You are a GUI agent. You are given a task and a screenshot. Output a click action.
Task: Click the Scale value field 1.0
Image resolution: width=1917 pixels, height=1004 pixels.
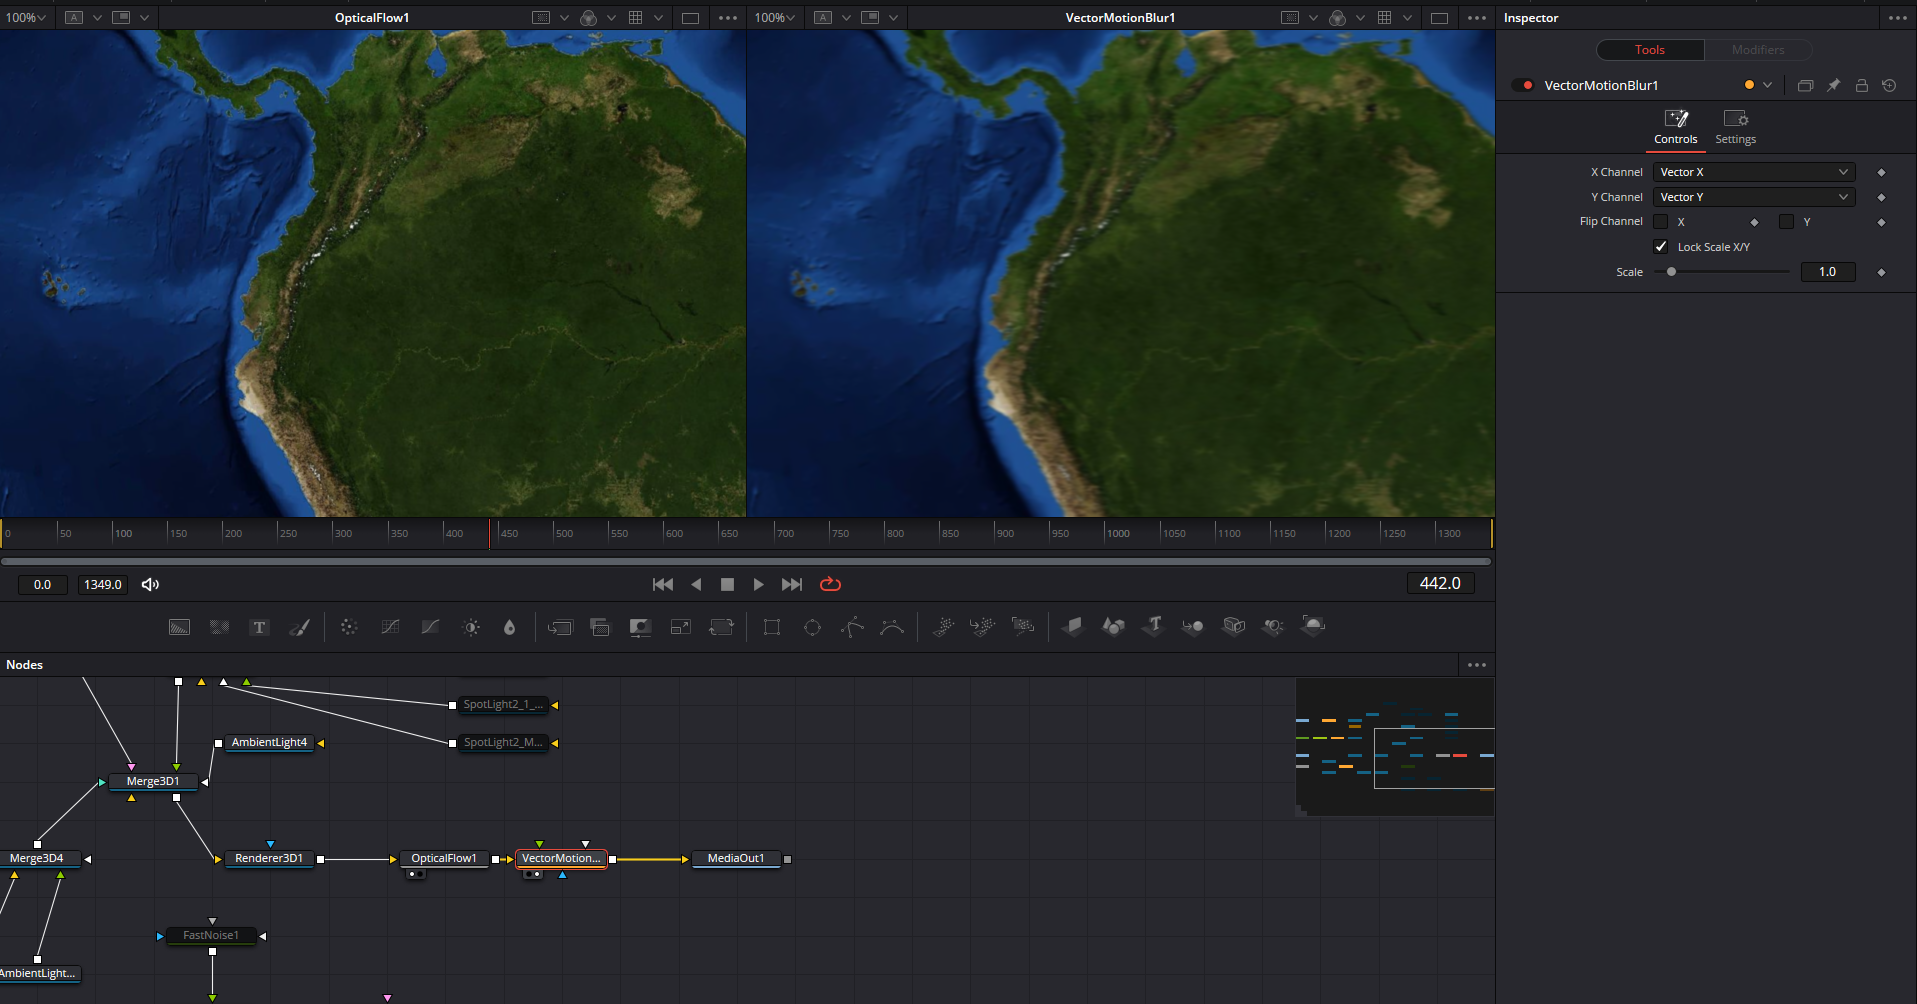pos(1828,272)
